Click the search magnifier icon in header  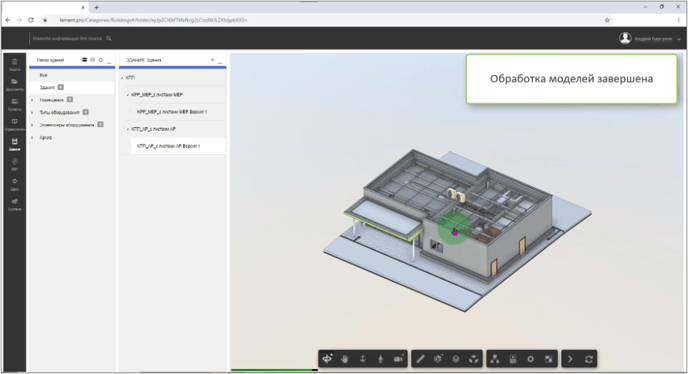click(109, 38)
